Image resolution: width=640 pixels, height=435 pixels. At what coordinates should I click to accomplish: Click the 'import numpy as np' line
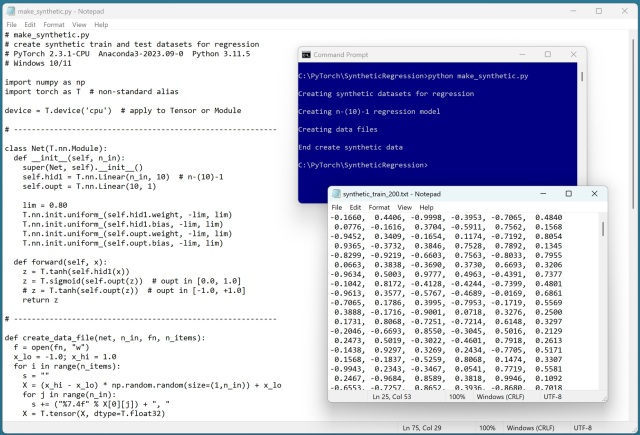[x=45, y=82]
